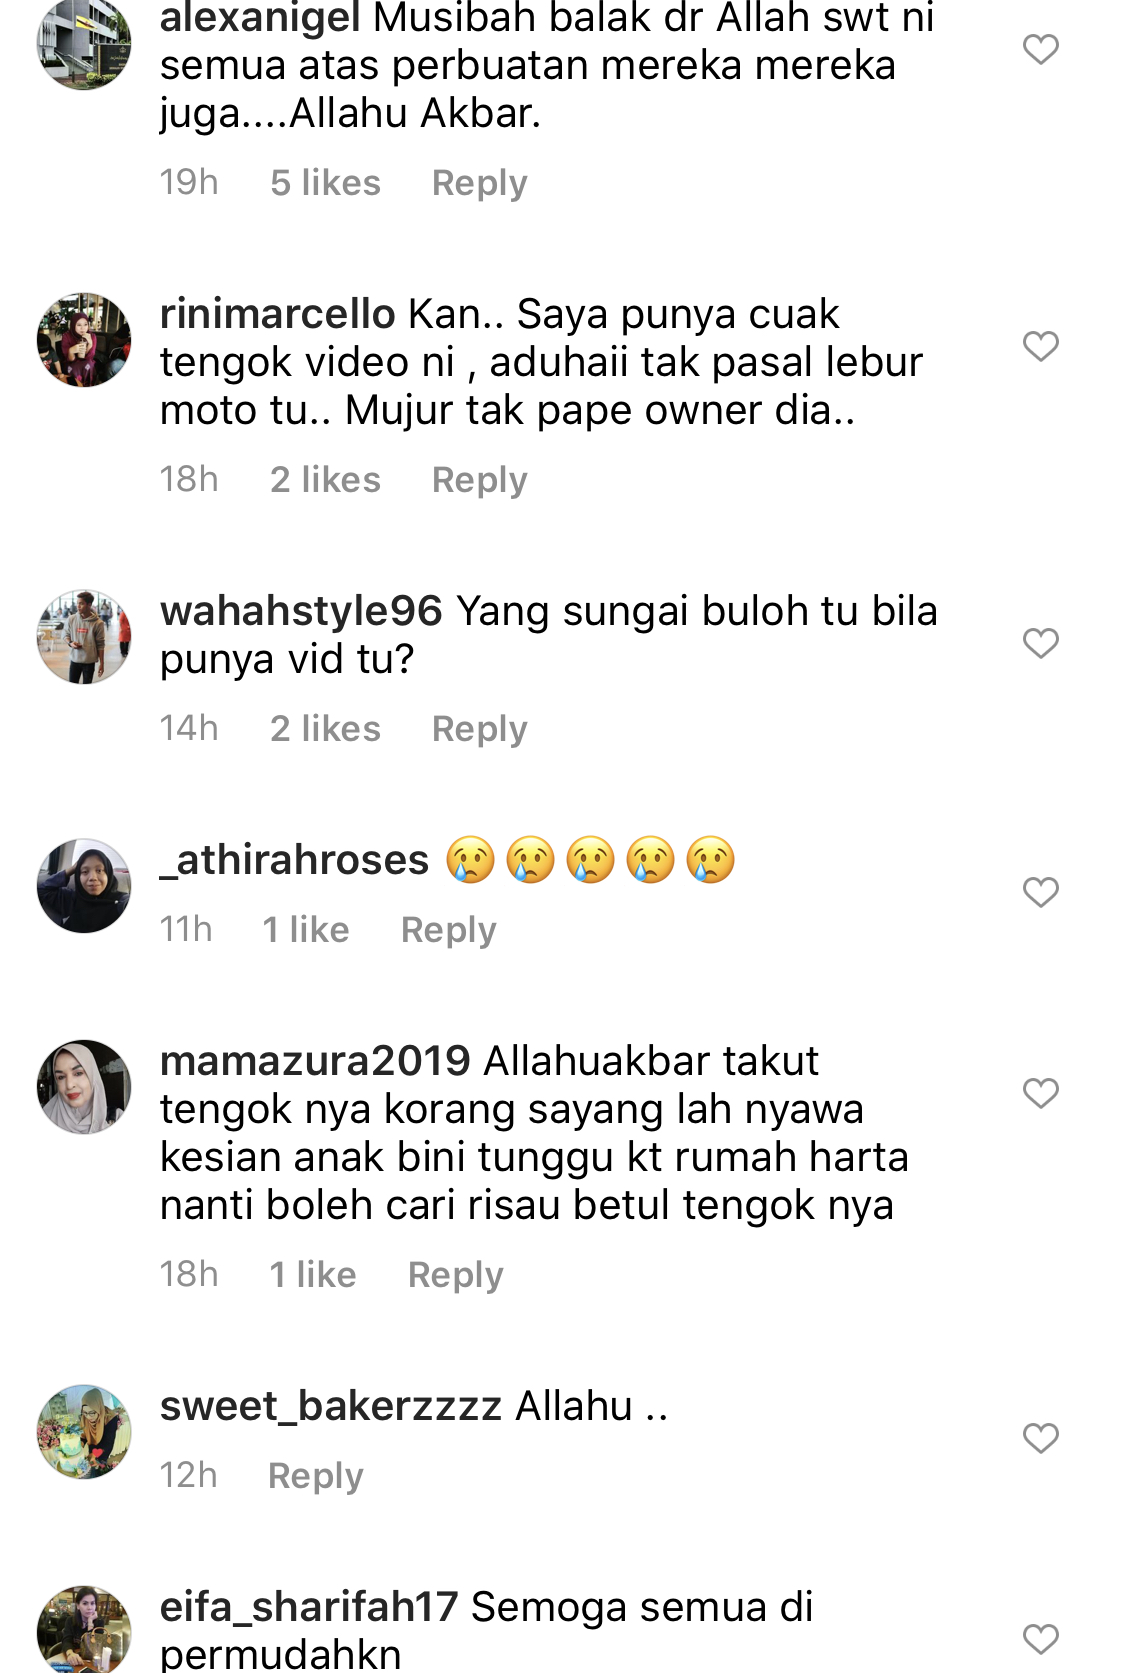Screen dimensions: 1125x1673
Task: Reply to wahahstyle96's comment
Action: [x=479, y=729]
